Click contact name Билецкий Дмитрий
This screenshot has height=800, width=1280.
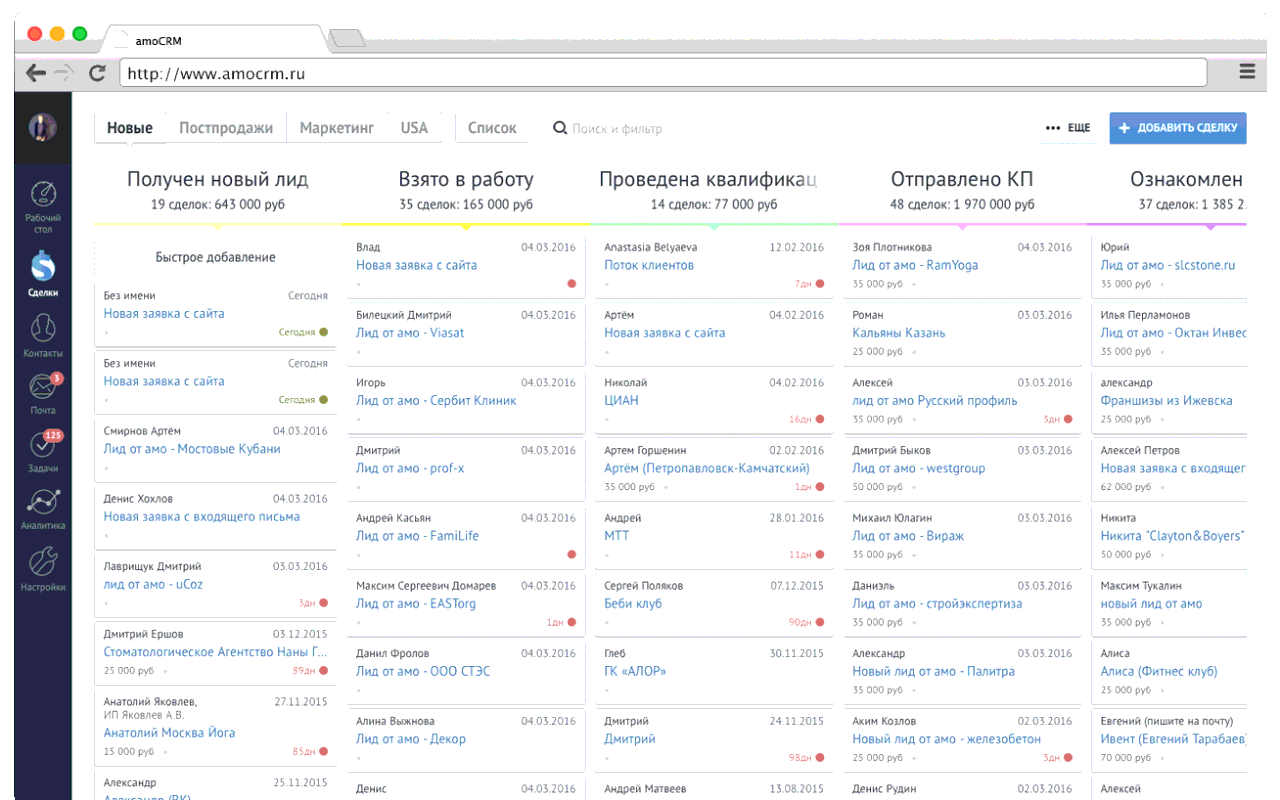click(404, 315)
